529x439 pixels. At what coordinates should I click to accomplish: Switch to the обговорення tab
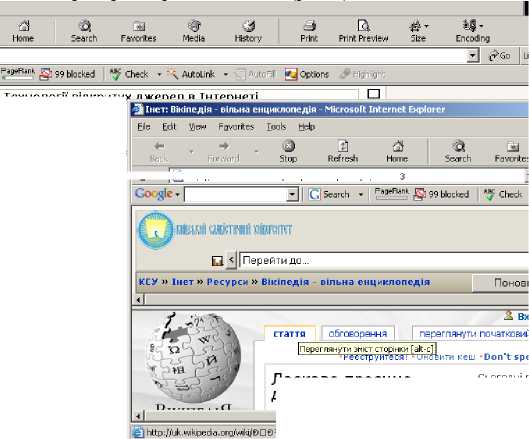[358, 334]
